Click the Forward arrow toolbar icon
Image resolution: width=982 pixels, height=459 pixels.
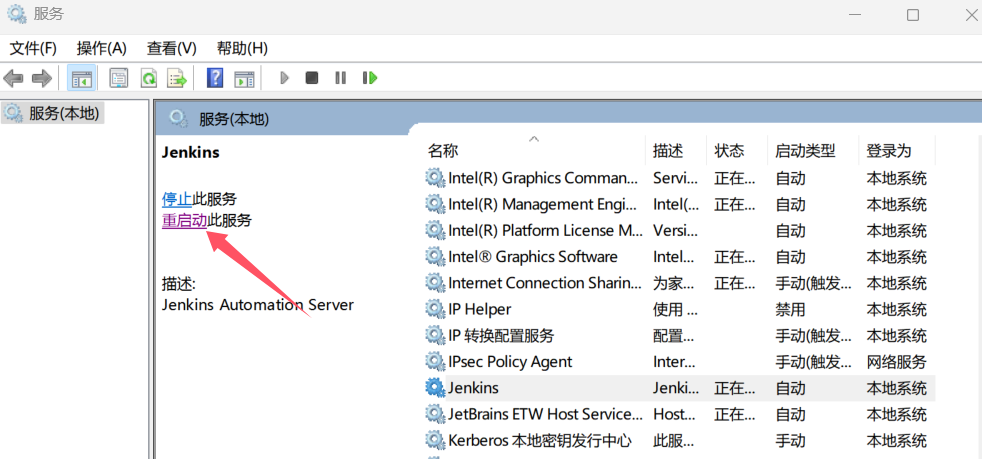[42, 78]
